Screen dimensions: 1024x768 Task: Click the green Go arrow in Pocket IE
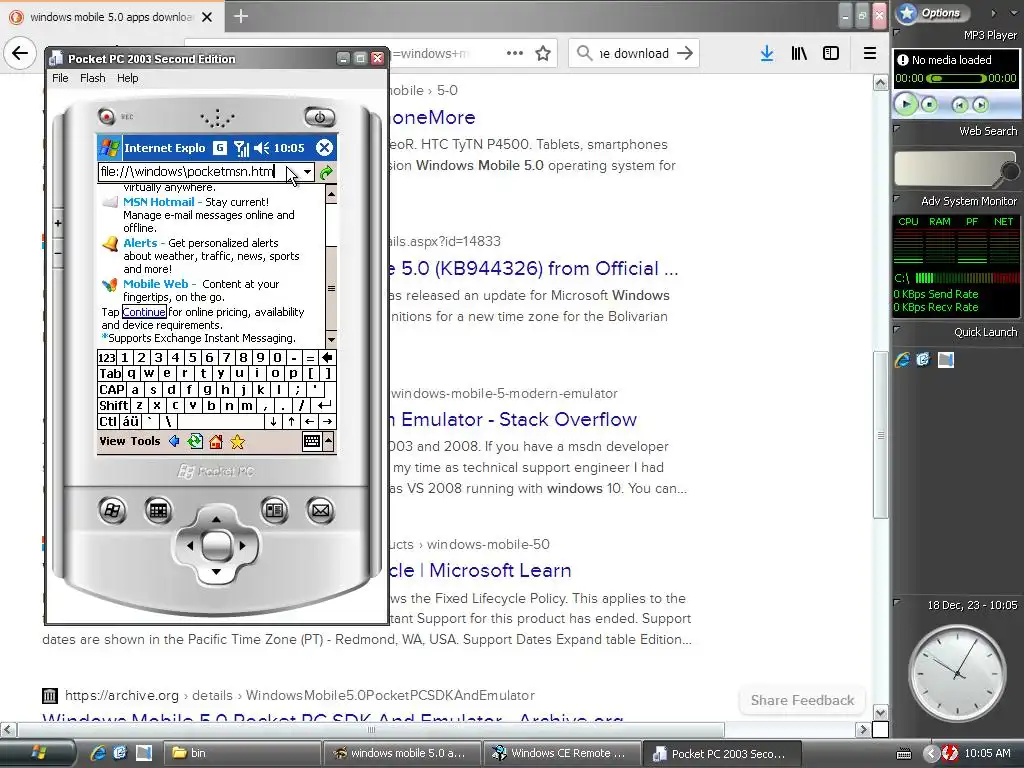(326, 172)
